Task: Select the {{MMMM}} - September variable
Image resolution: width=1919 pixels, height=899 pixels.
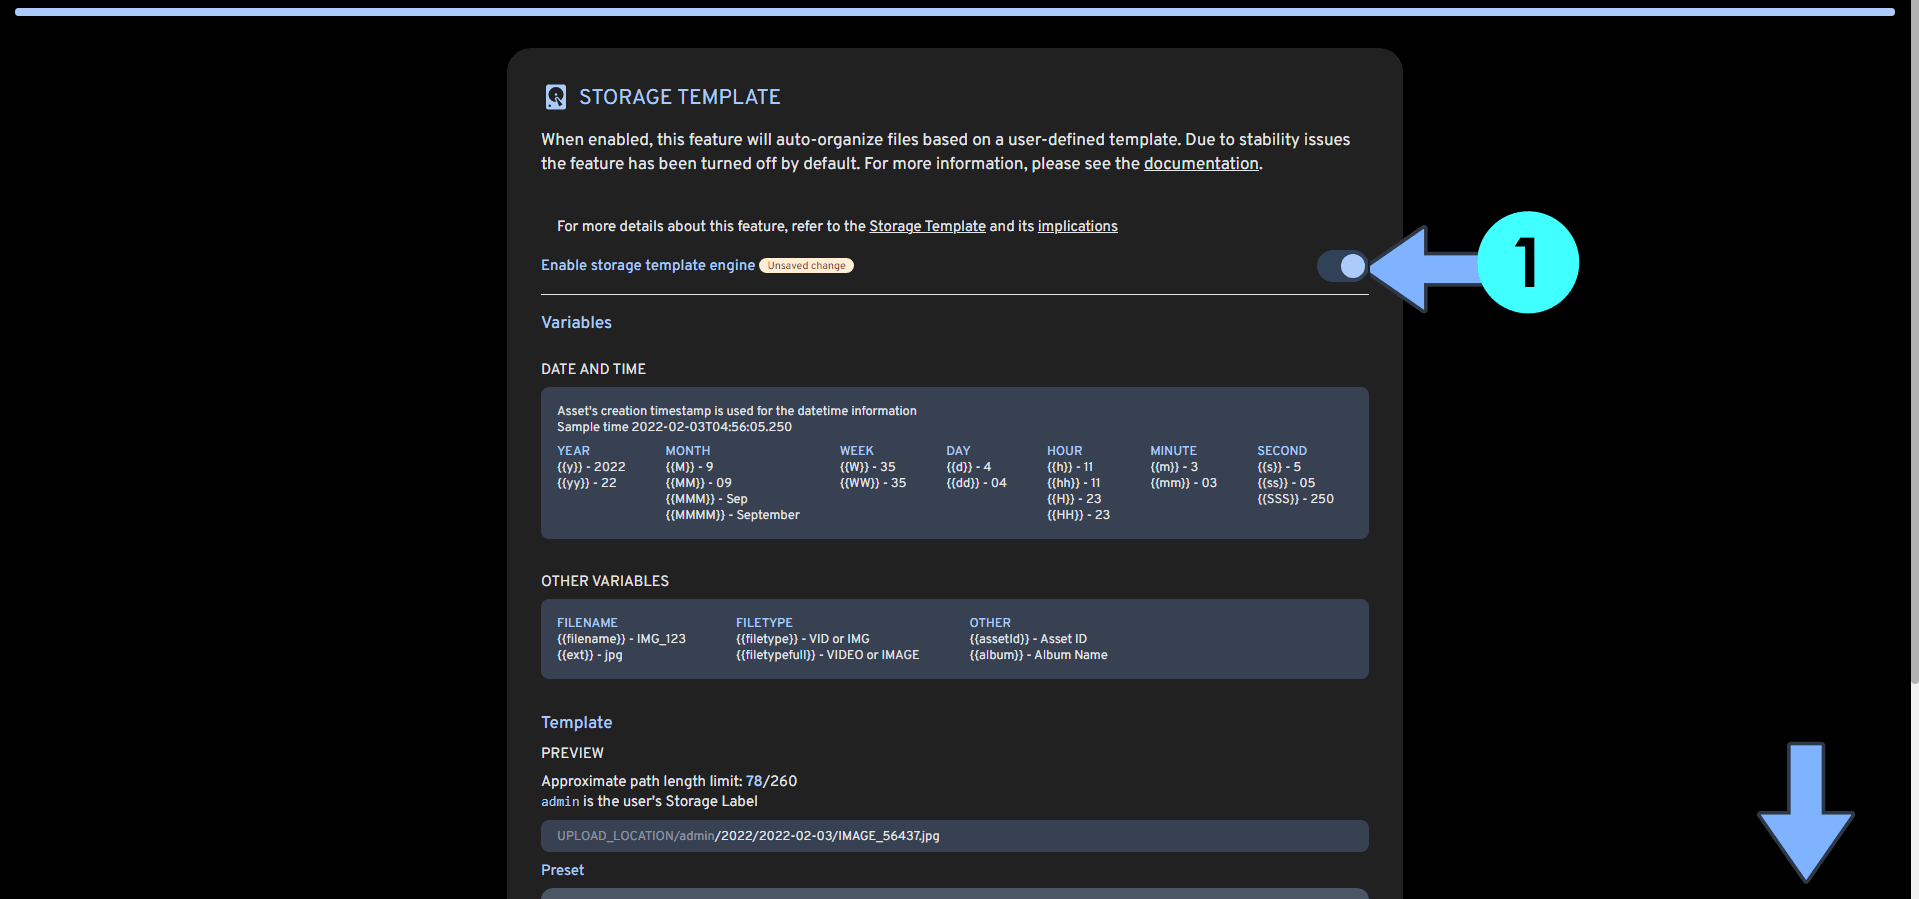Action: click(732, 515)
